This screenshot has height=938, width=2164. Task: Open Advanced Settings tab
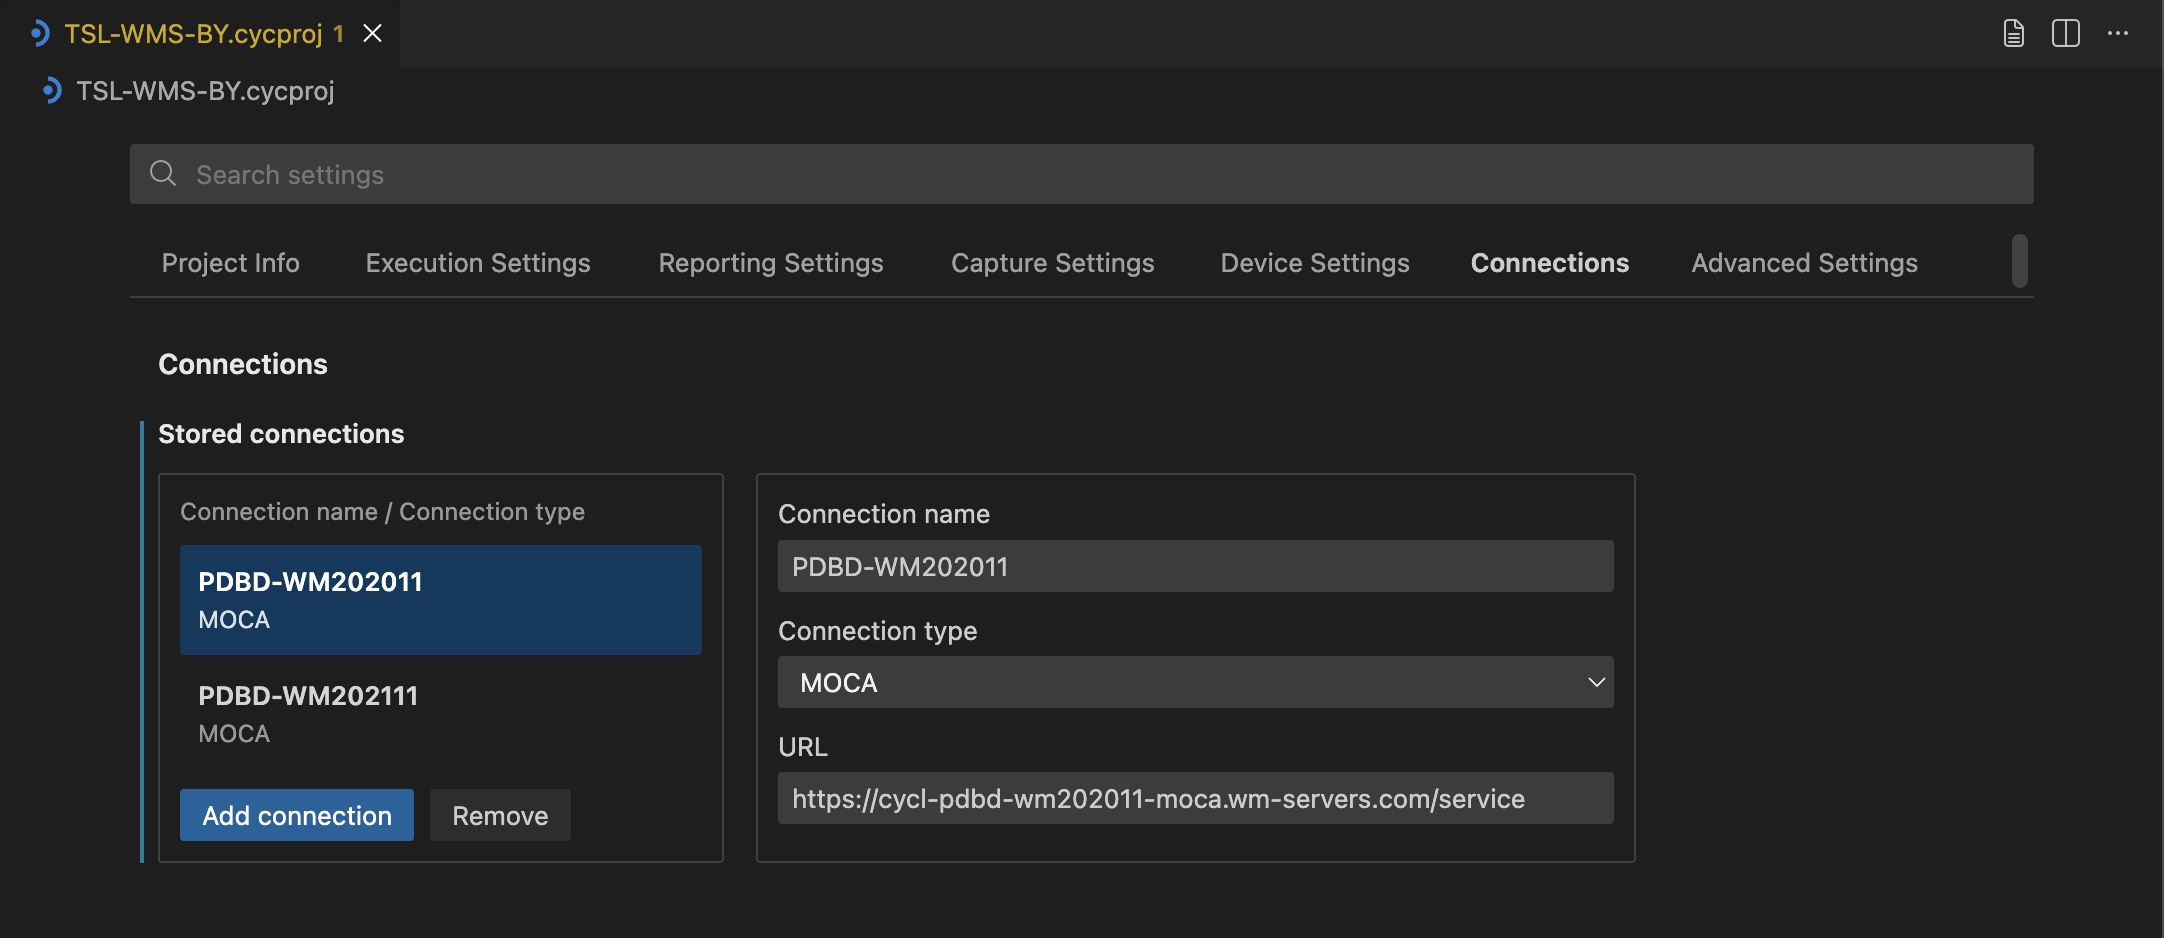pos(1804,263)
